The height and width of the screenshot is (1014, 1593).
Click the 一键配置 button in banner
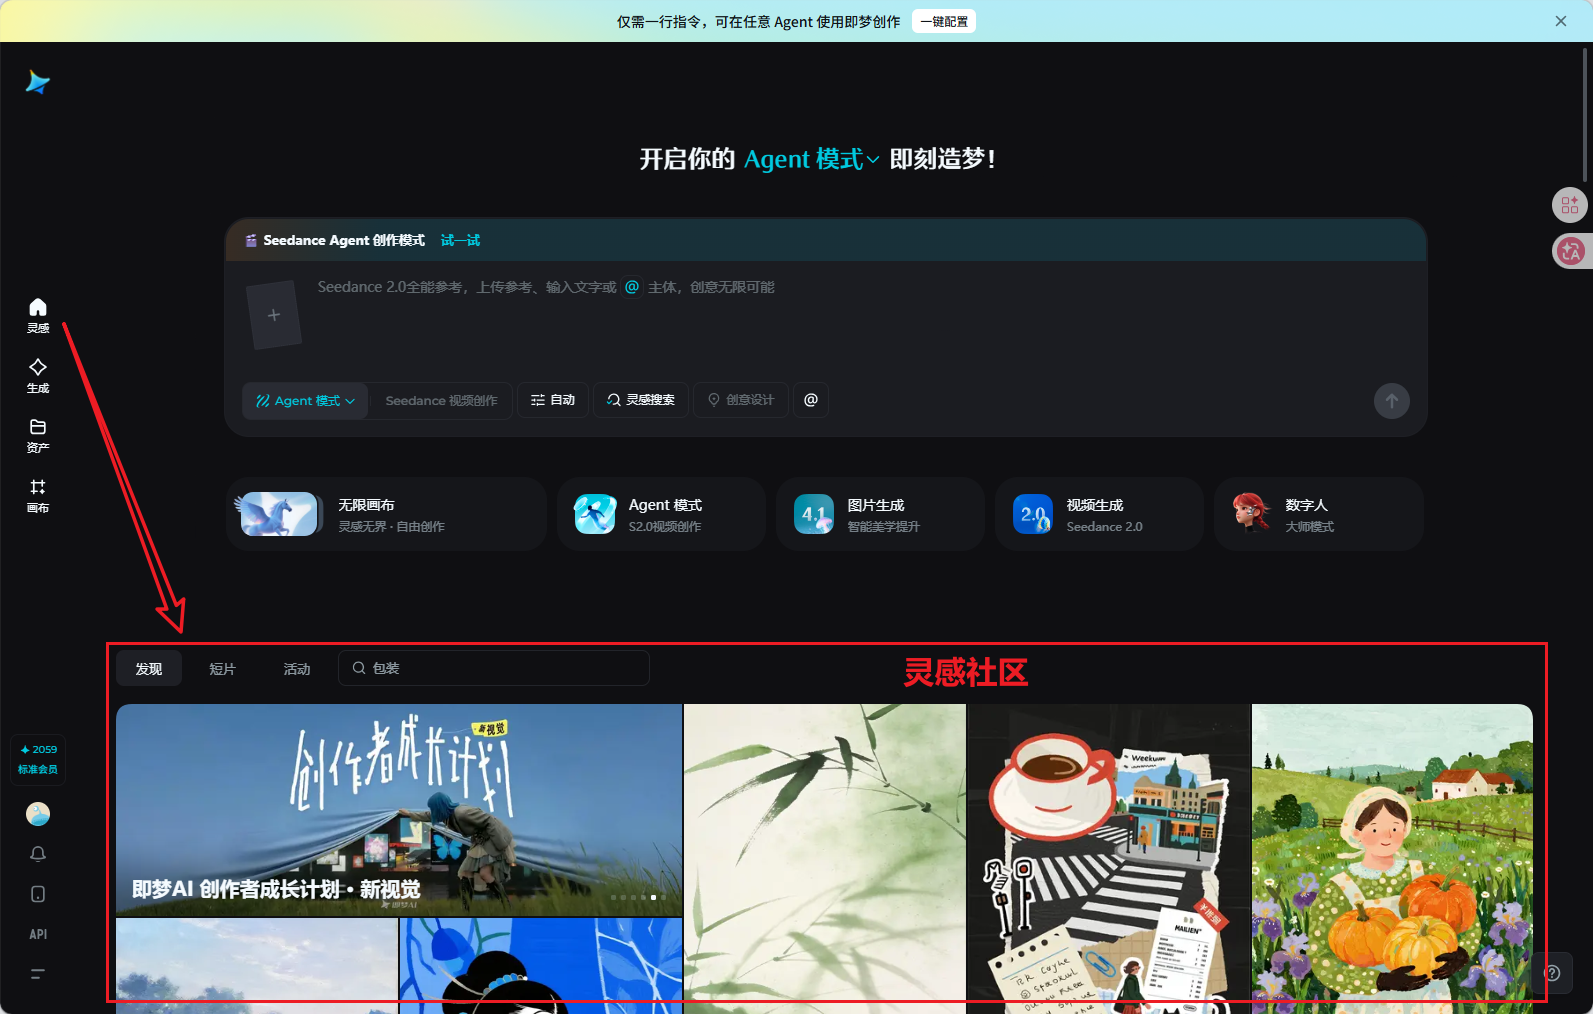(944, 21)
